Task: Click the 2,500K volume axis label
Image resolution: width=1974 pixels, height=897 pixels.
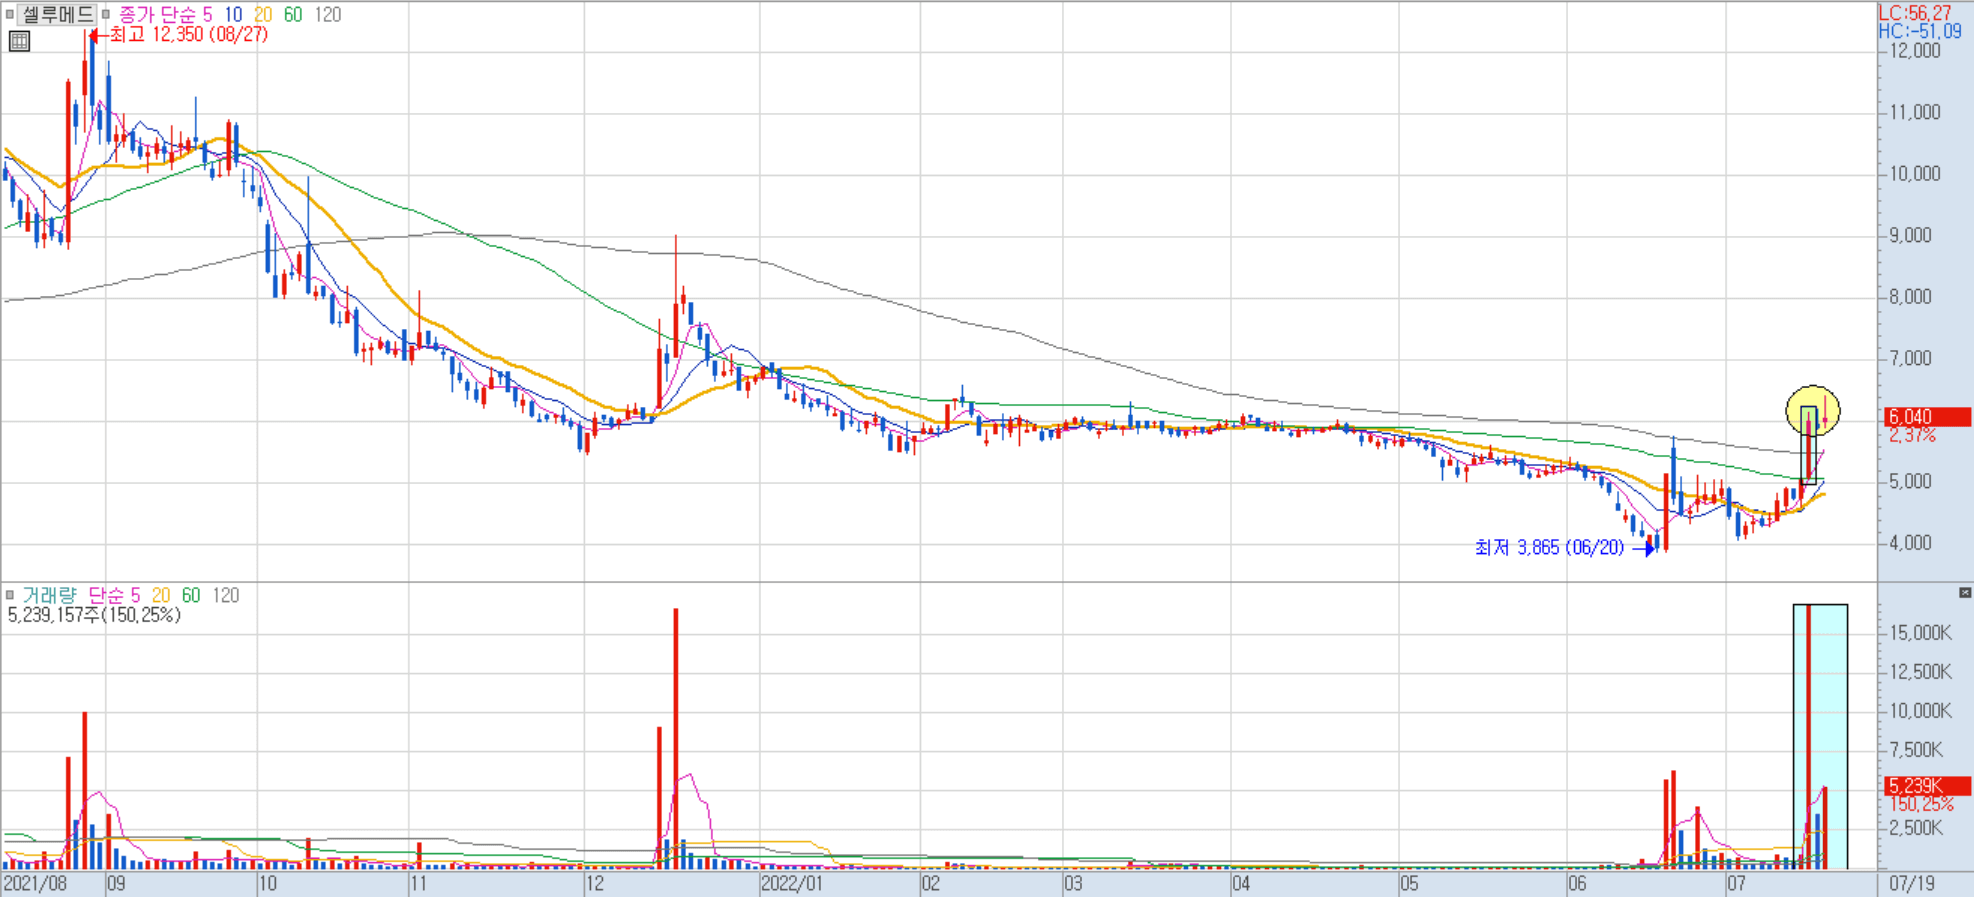Action: click(1915, 828)
